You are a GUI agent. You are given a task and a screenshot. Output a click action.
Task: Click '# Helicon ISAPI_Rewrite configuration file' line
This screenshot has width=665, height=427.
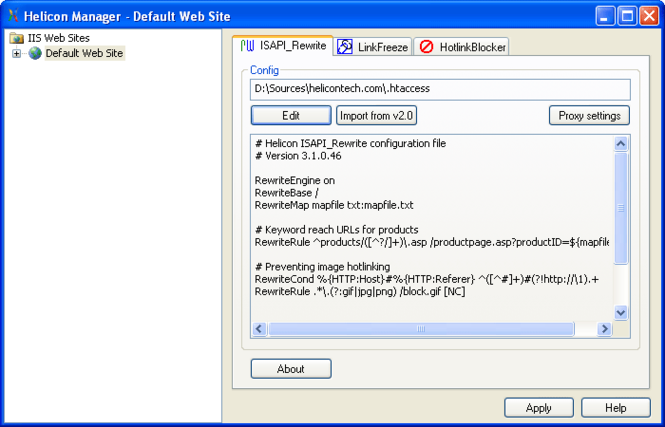(350, 144)
